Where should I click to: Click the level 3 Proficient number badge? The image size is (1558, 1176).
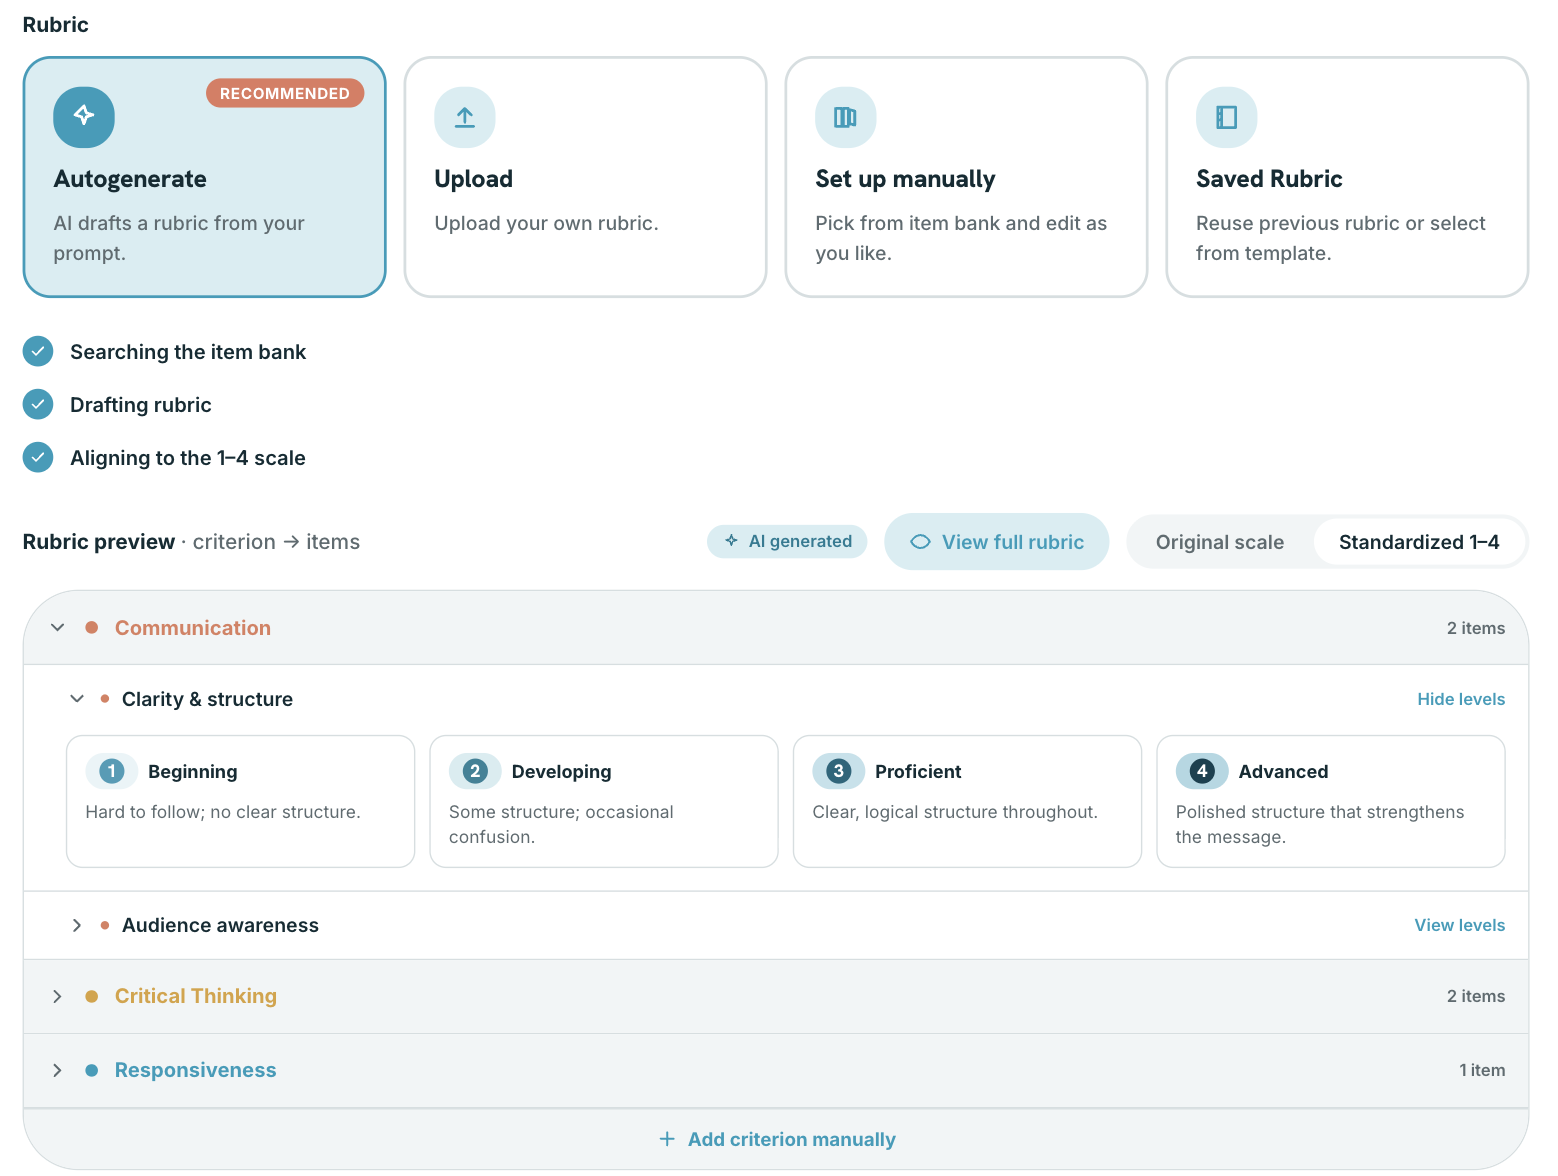coord(839,771)
